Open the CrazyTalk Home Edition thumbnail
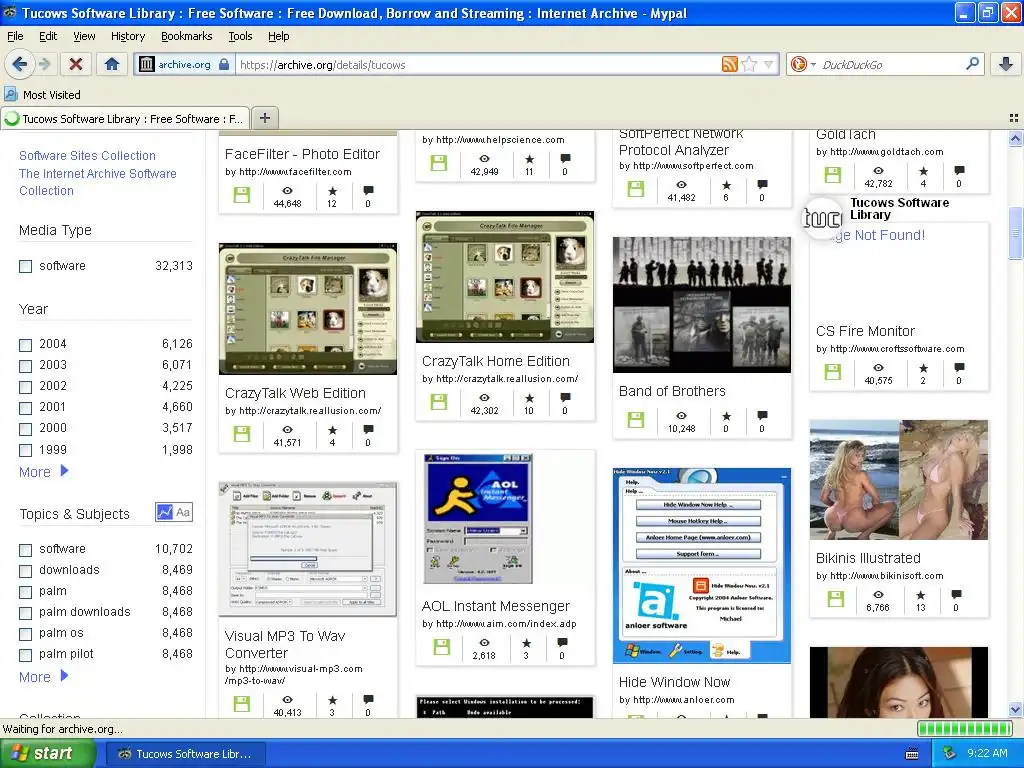Image resolution: width=1024 pixels, height=768 pixels. tap(505, 277)
